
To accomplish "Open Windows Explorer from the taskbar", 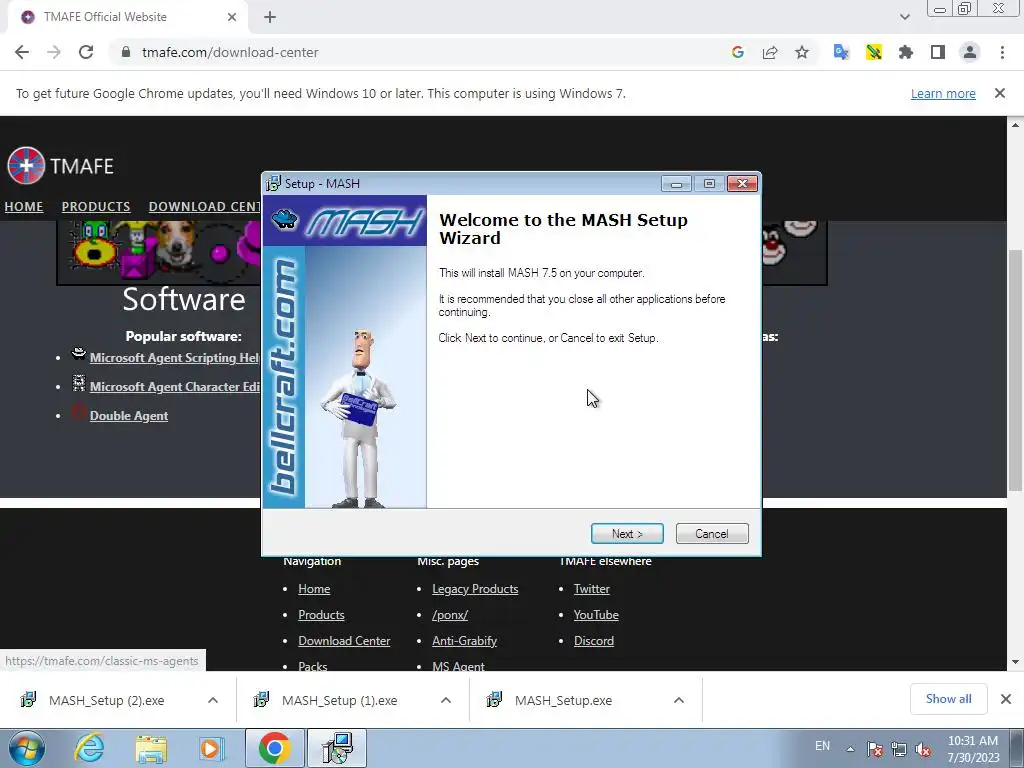I will click(x=151, y=748).
